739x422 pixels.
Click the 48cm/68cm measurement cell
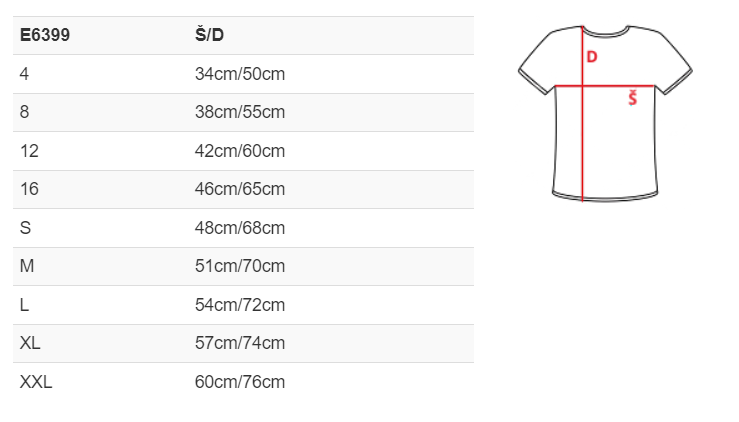[x=240, y=228]
